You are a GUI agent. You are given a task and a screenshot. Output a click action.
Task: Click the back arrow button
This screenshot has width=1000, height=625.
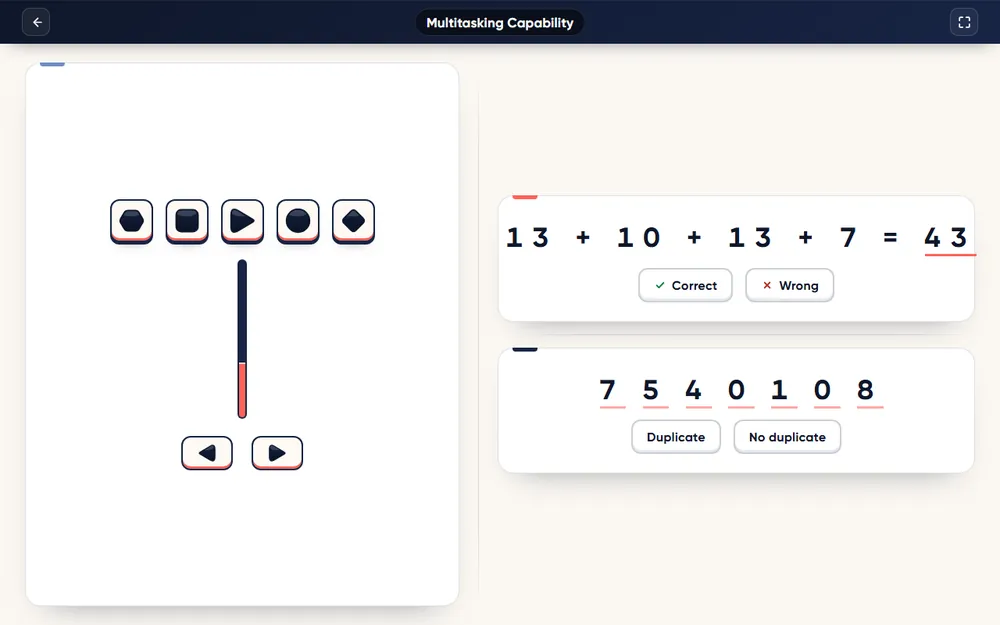pos(36,22)
